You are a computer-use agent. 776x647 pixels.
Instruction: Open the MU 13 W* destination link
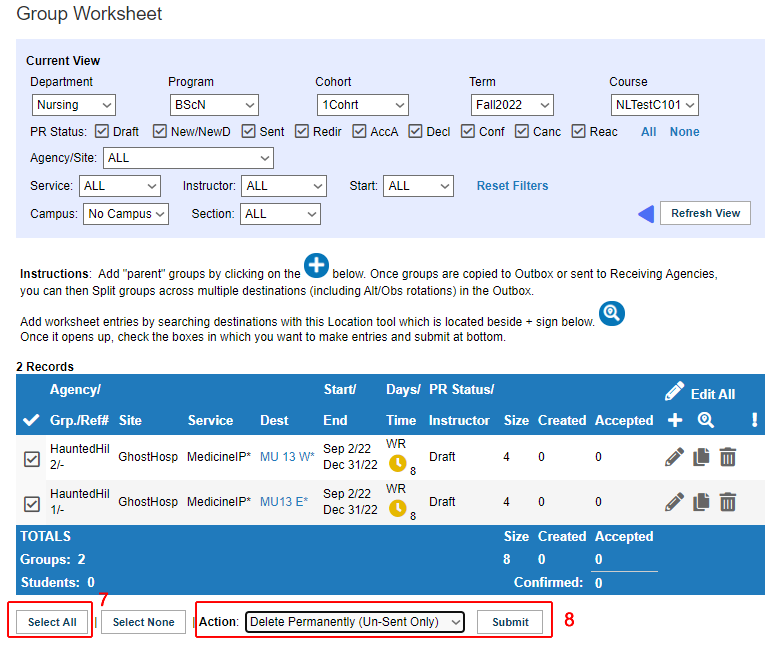(287, 456)
